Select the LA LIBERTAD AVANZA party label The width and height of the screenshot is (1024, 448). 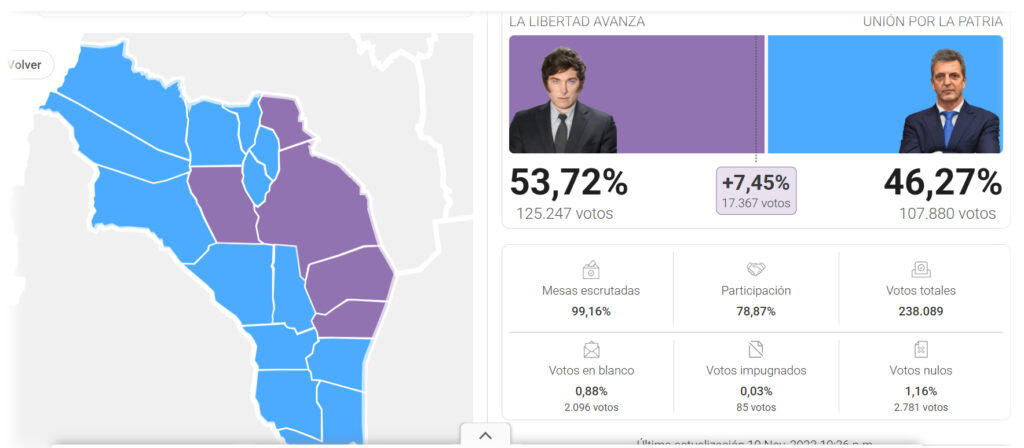click(577, 21)
